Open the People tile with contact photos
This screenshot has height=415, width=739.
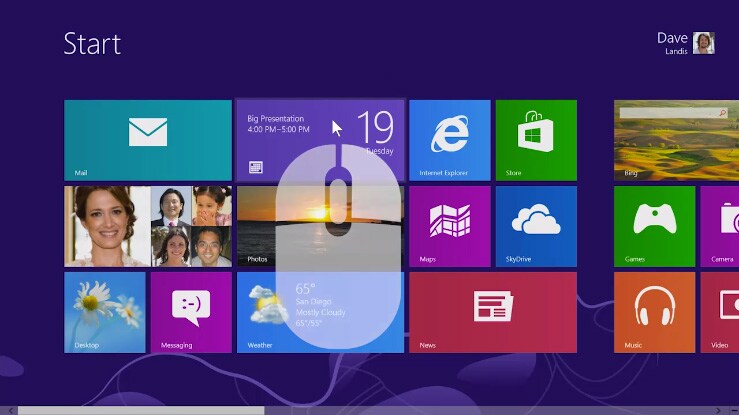[148, 227]
